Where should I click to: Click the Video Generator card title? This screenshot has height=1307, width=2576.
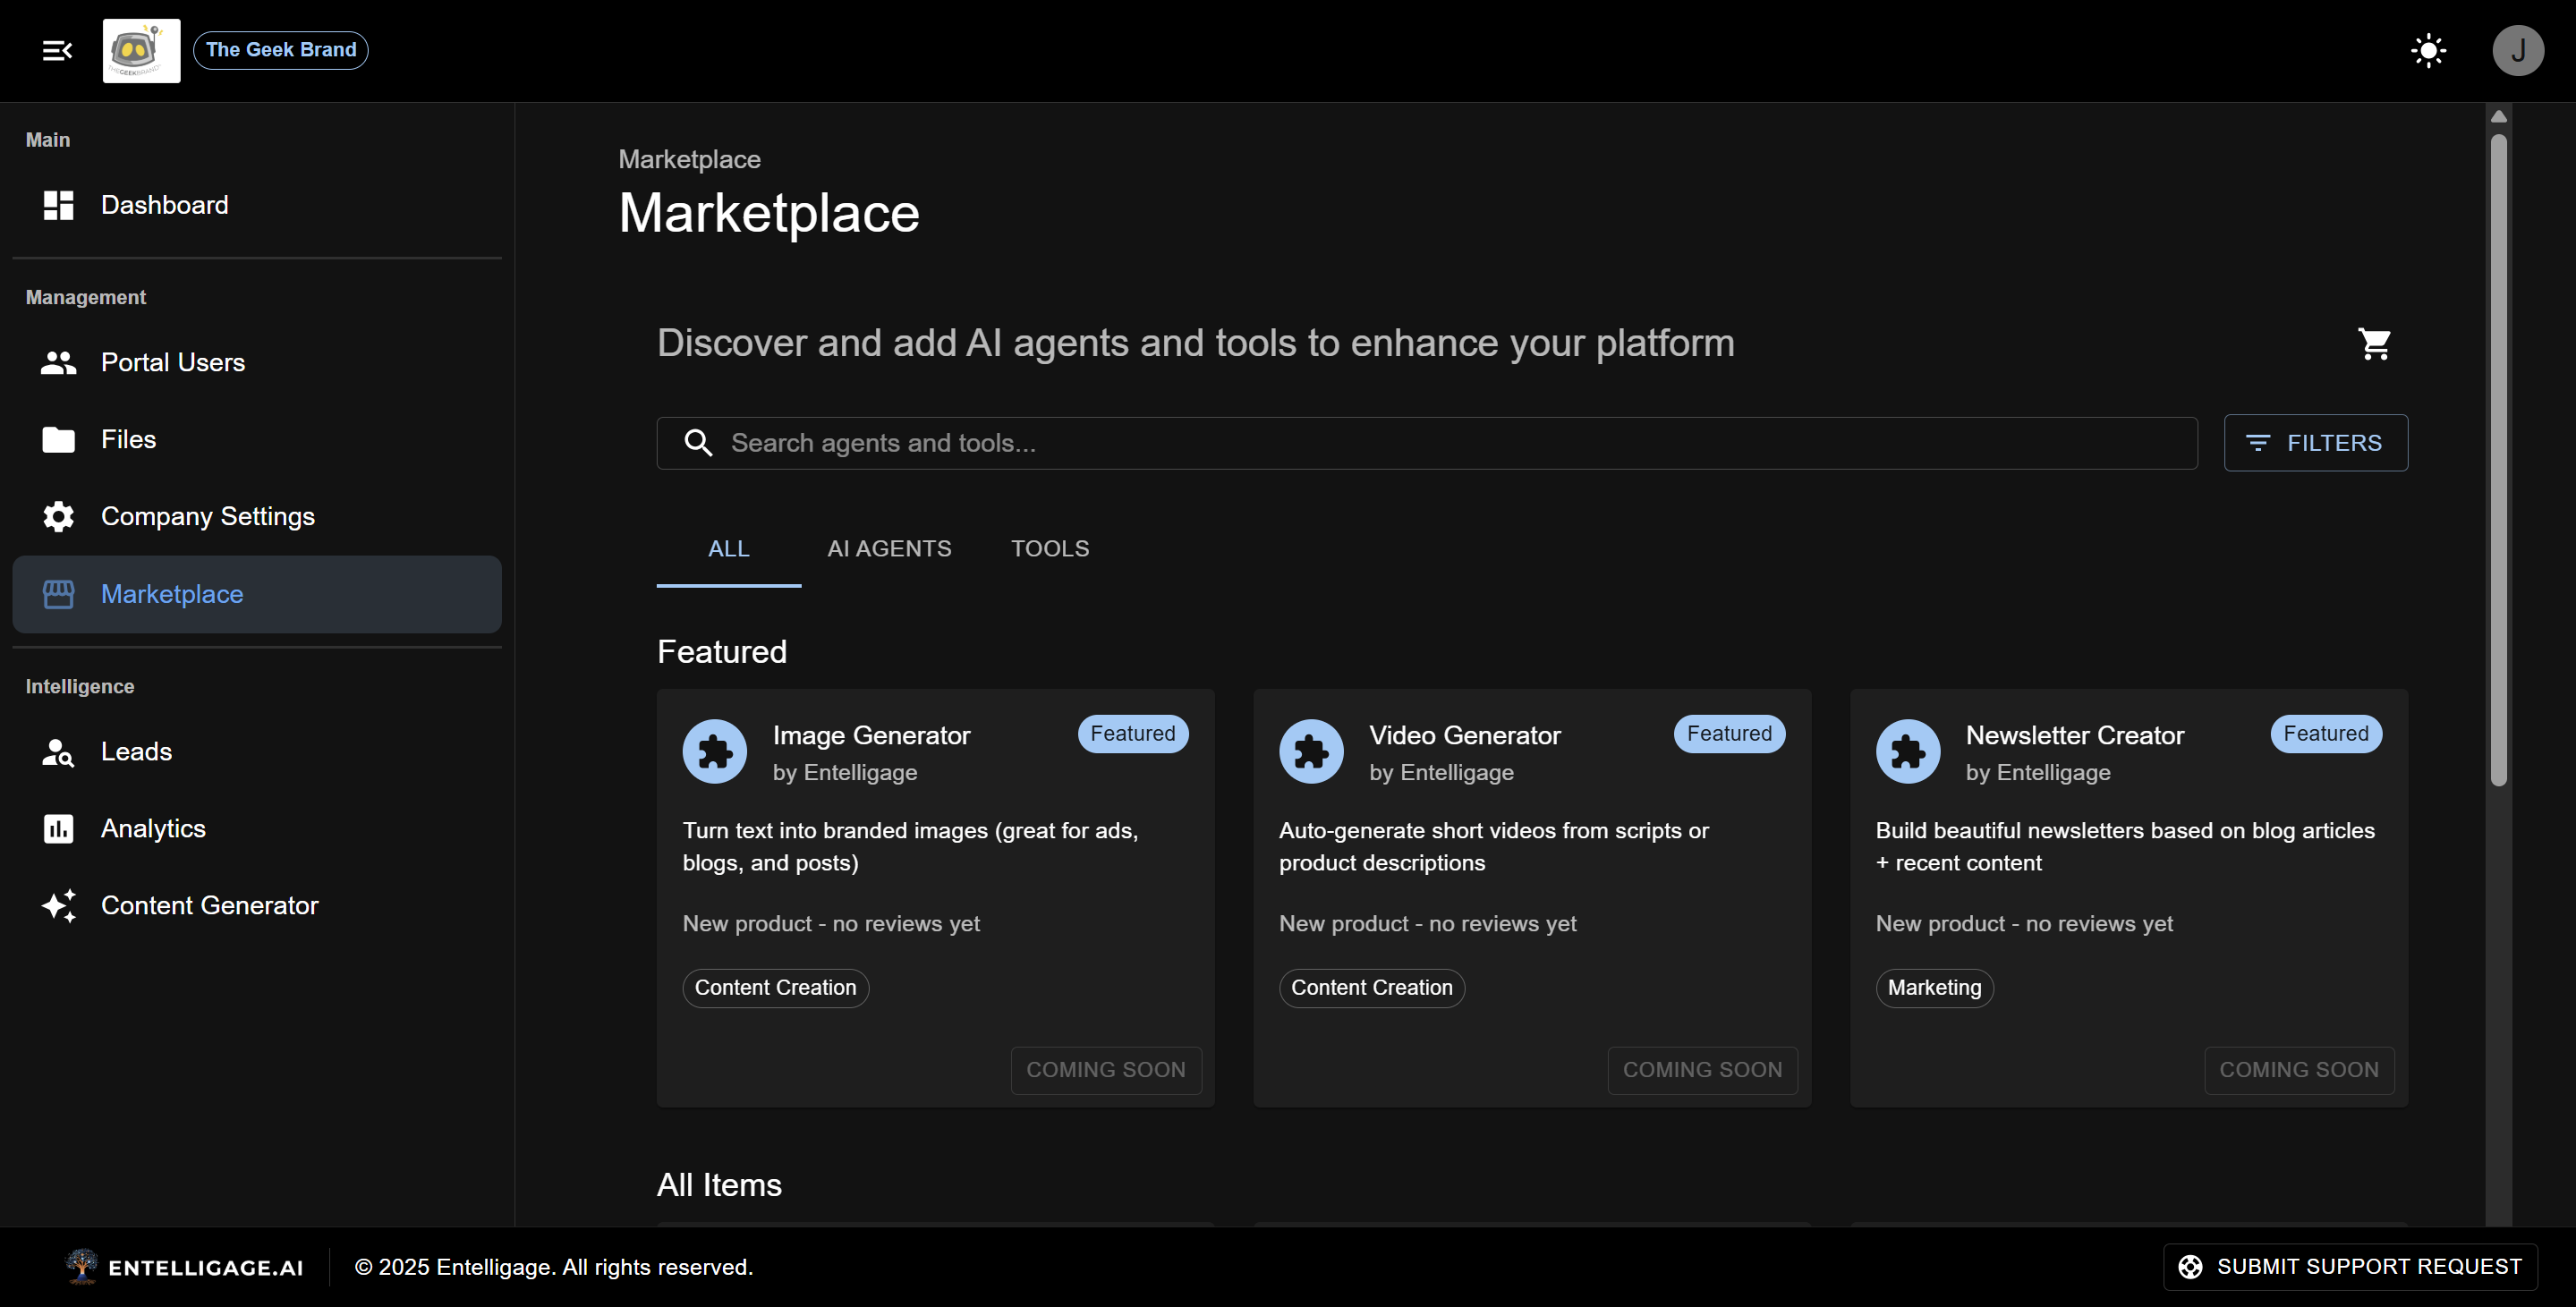pos(1464,736)
